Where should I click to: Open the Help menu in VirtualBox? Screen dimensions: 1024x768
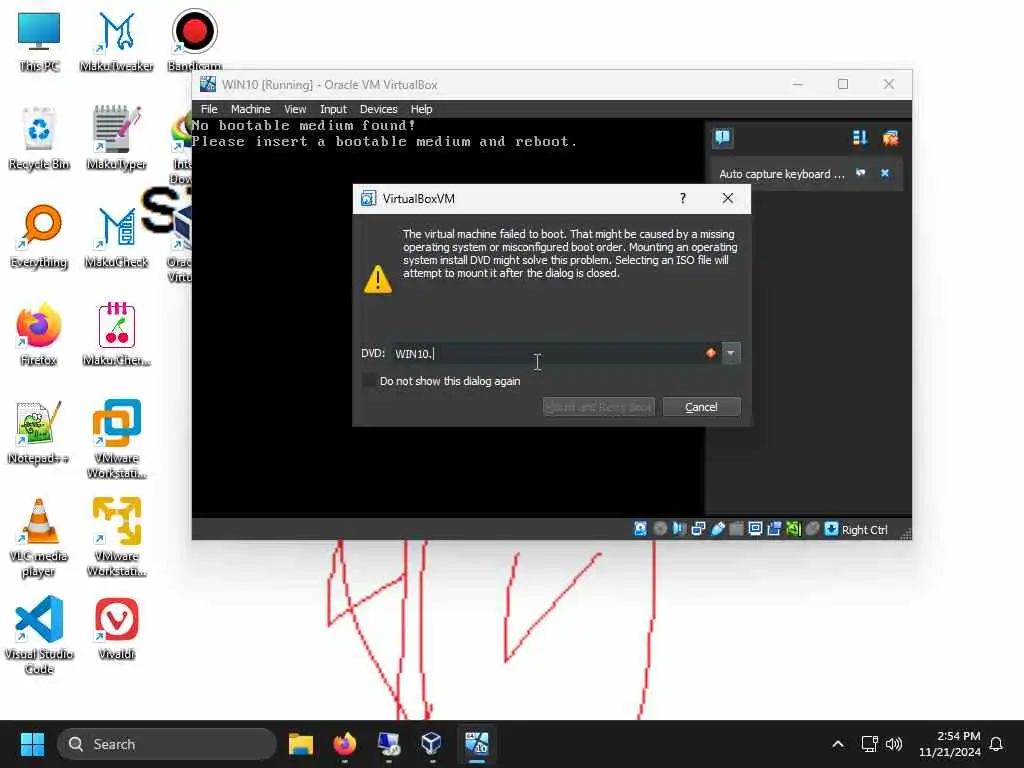click(x=421, y=109)
